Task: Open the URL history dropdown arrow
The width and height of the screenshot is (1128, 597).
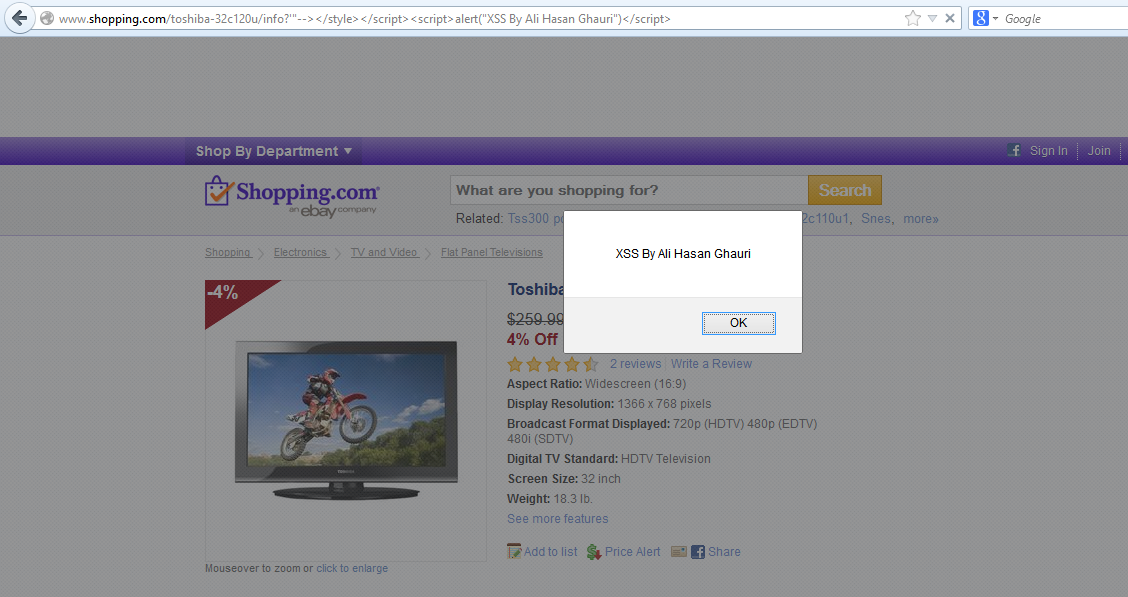Action: click(932, 19)
